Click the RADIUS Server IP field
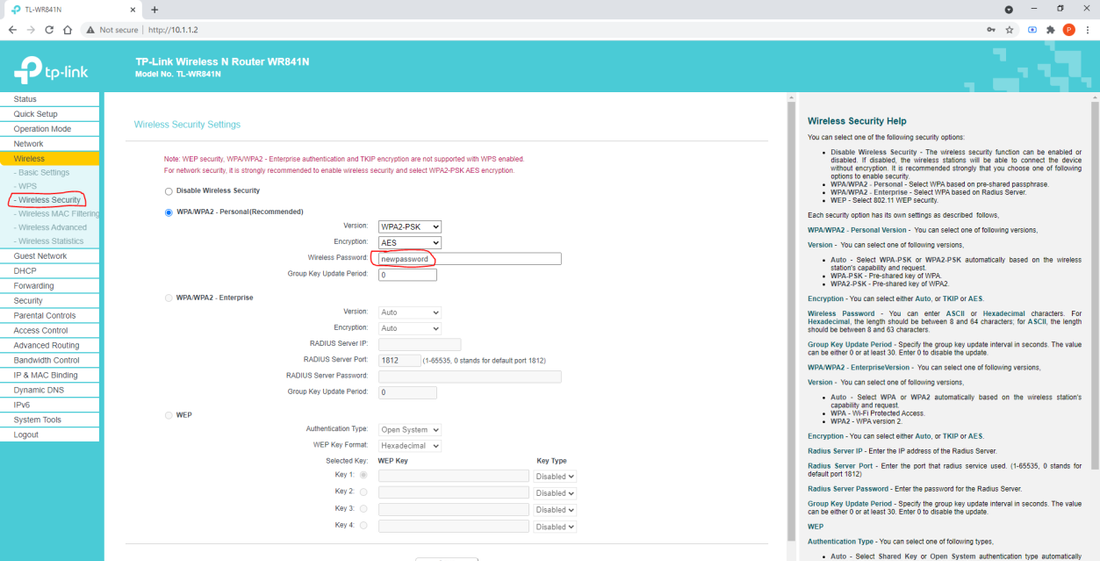This screenshot has width=1100, height=561. (420, 344)
